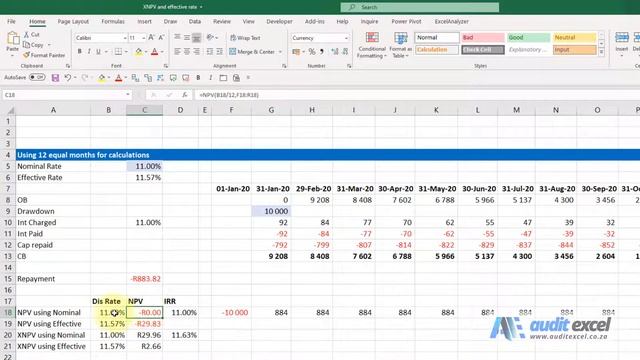Switch to the Power Pivot tab

406,21
